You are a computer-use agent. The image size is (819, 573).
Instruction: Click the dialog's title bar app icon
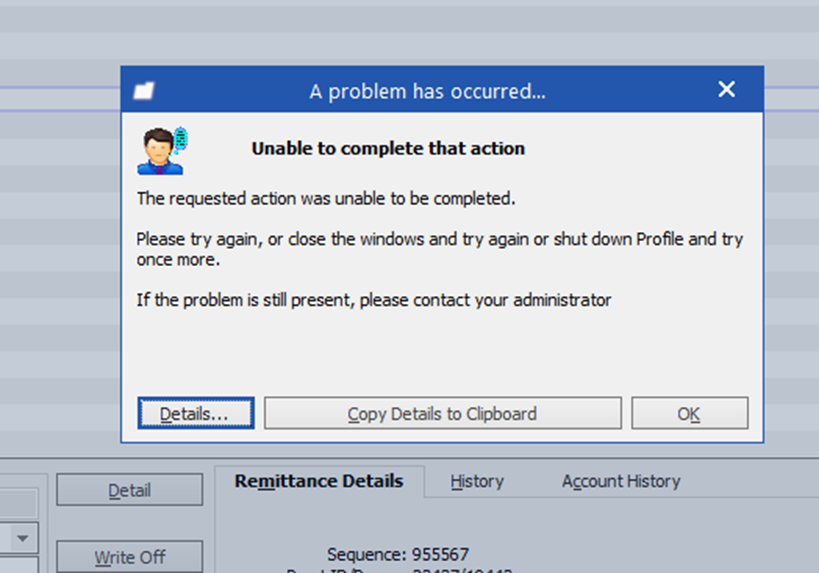(x=144, y=91)
